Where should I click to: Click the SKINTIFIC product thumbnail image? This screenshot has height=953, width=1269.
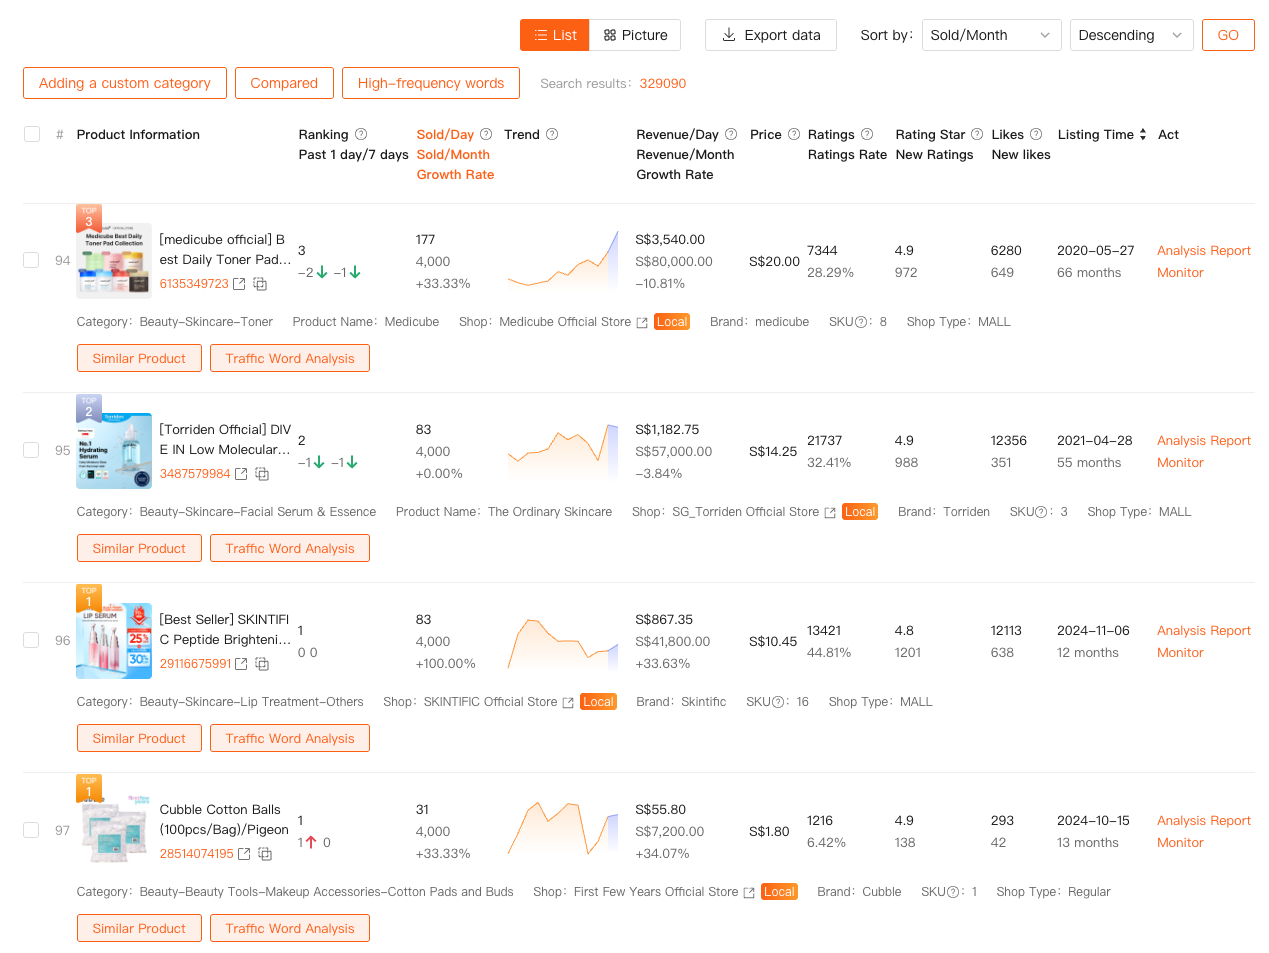tap(114, 641)
